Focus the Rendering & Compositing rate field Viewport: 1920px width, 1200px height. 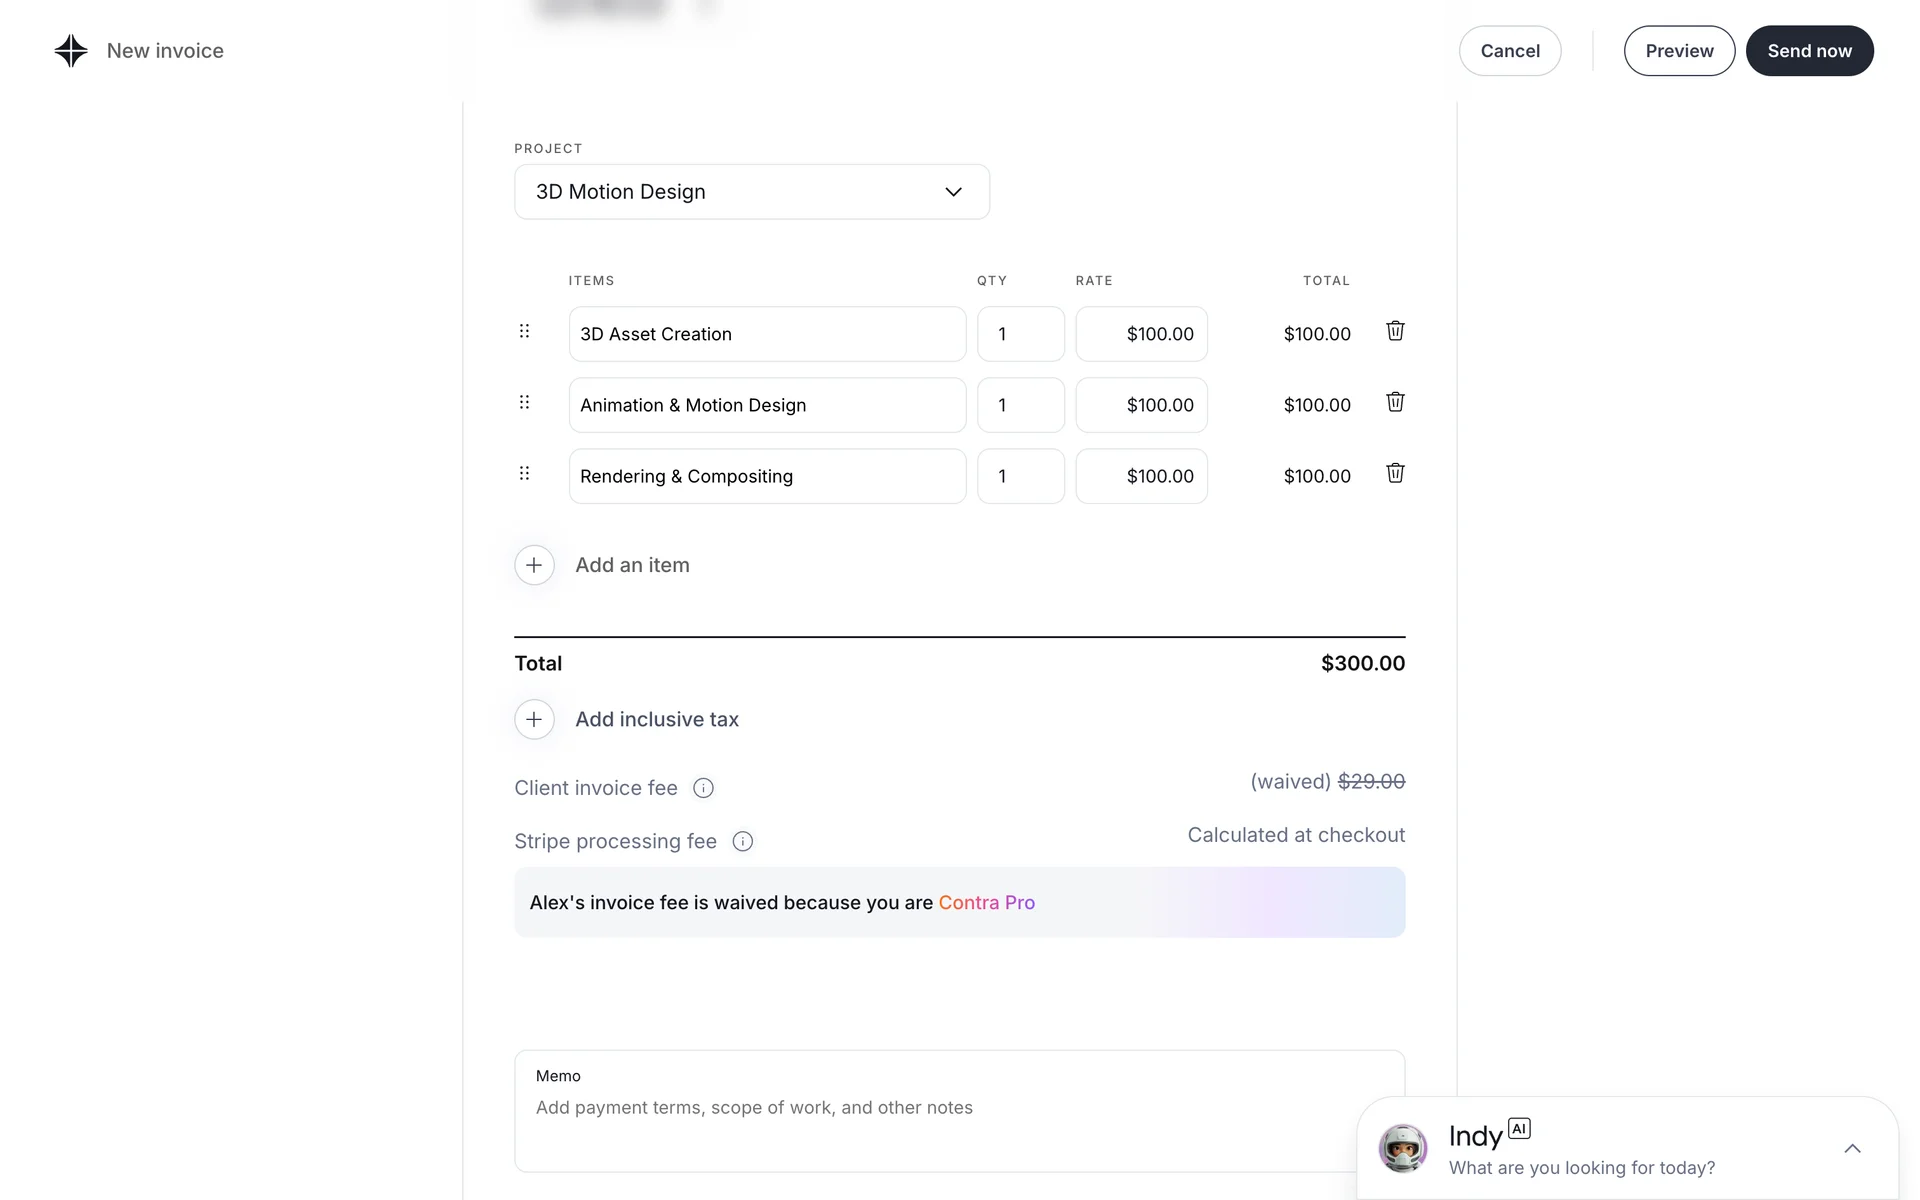click(x=1141, y=476)
